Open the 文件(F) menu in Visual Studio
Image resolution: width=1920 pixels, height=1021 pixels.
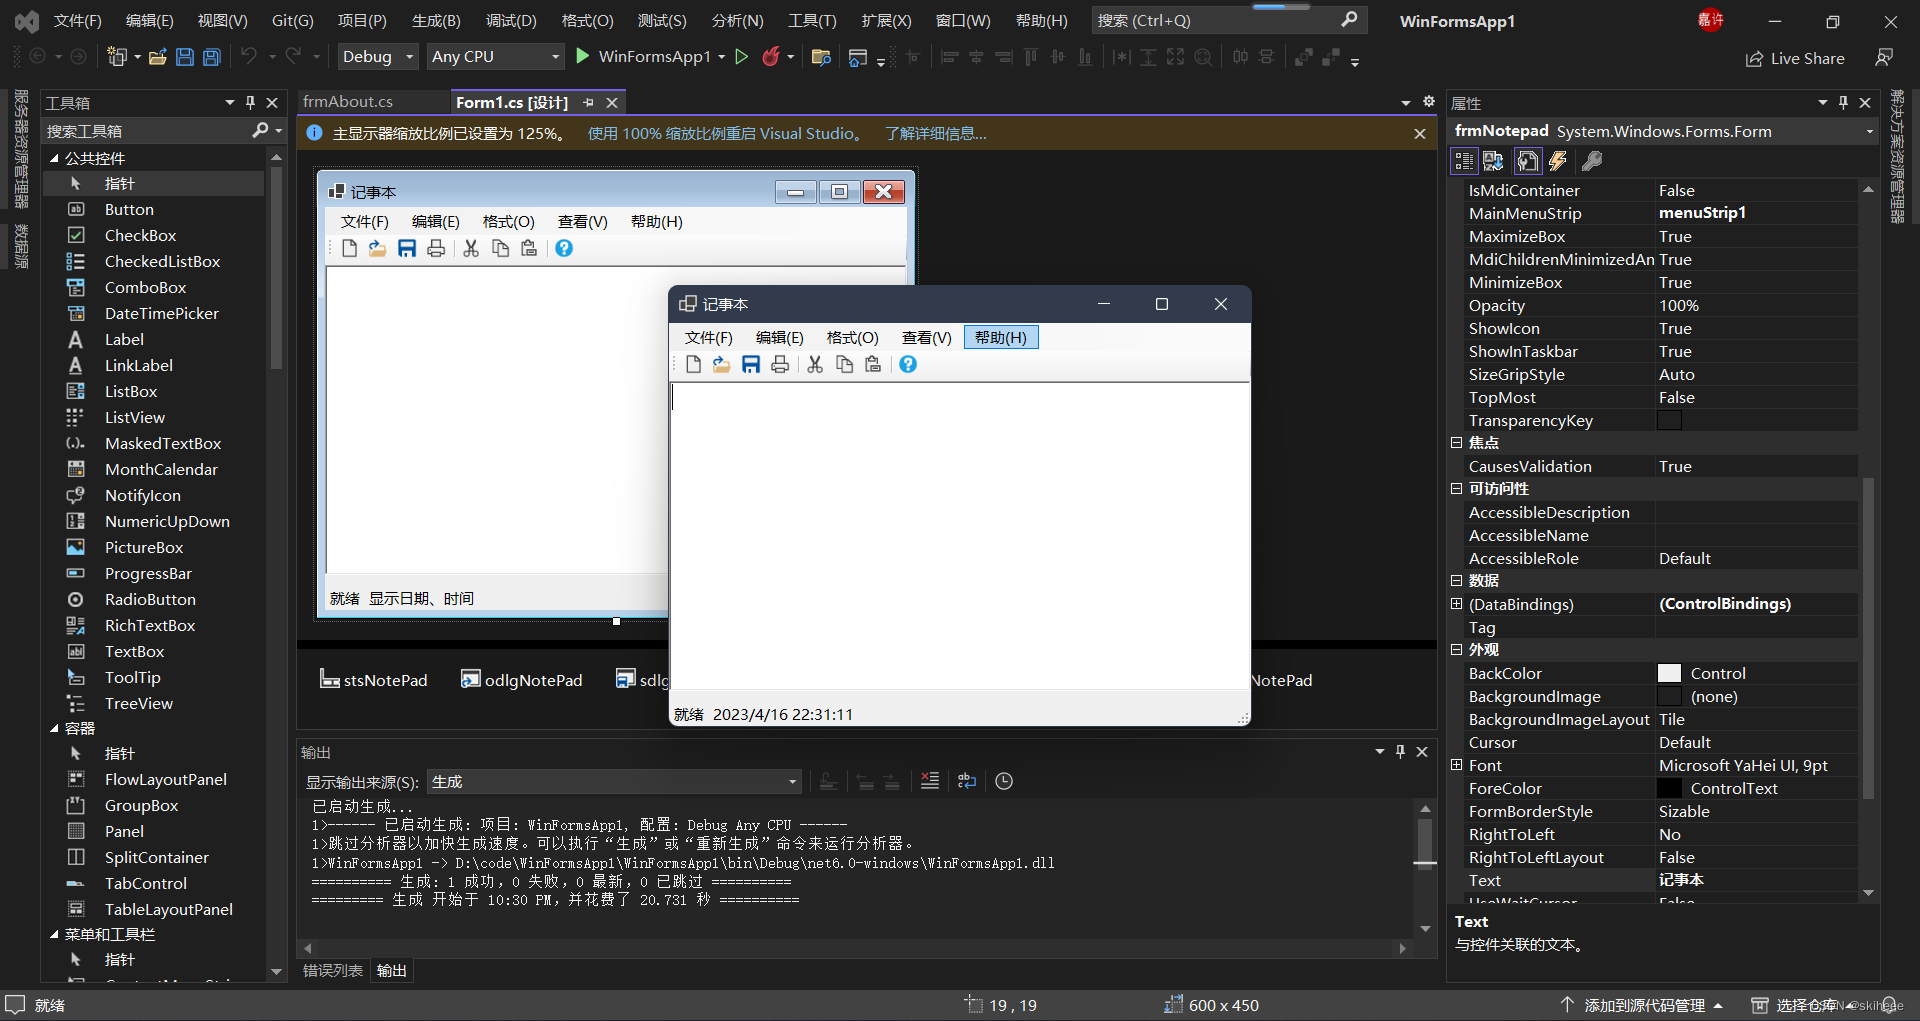click(77, 21)
